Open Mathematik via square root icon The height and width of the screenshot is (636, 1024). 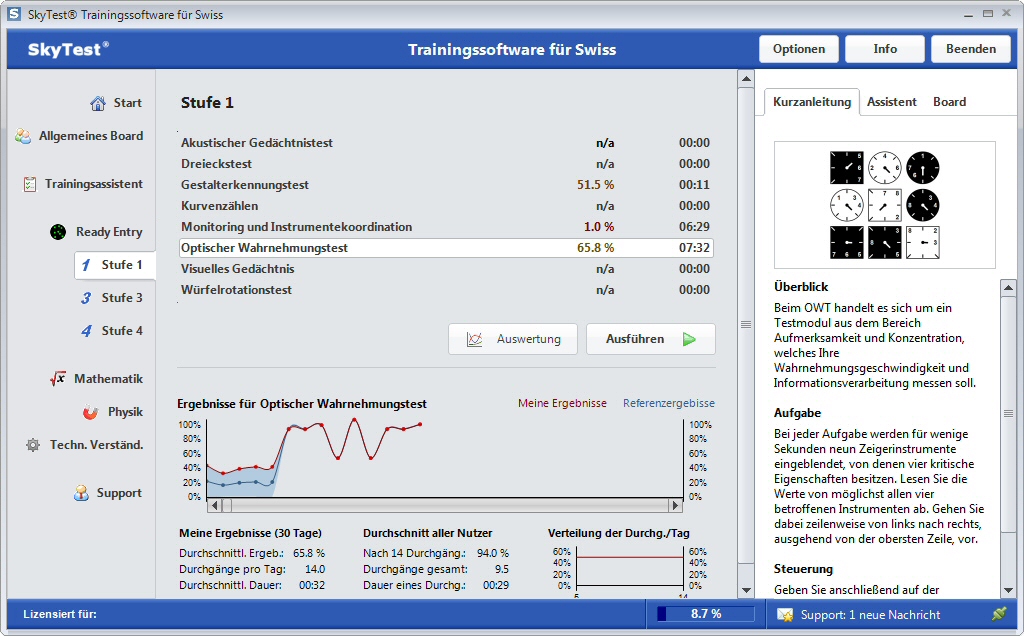(x=58, y=379)
